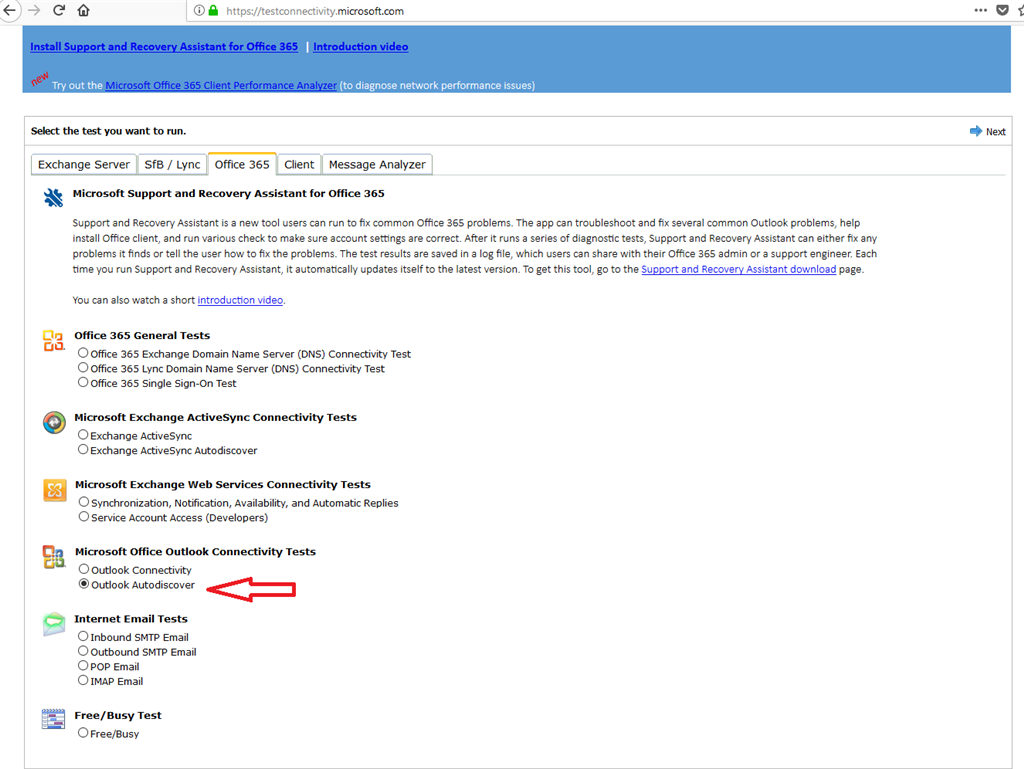Click 'Office 365 General Tests' heading
The image size is (1024, 769).
(142, 336)
